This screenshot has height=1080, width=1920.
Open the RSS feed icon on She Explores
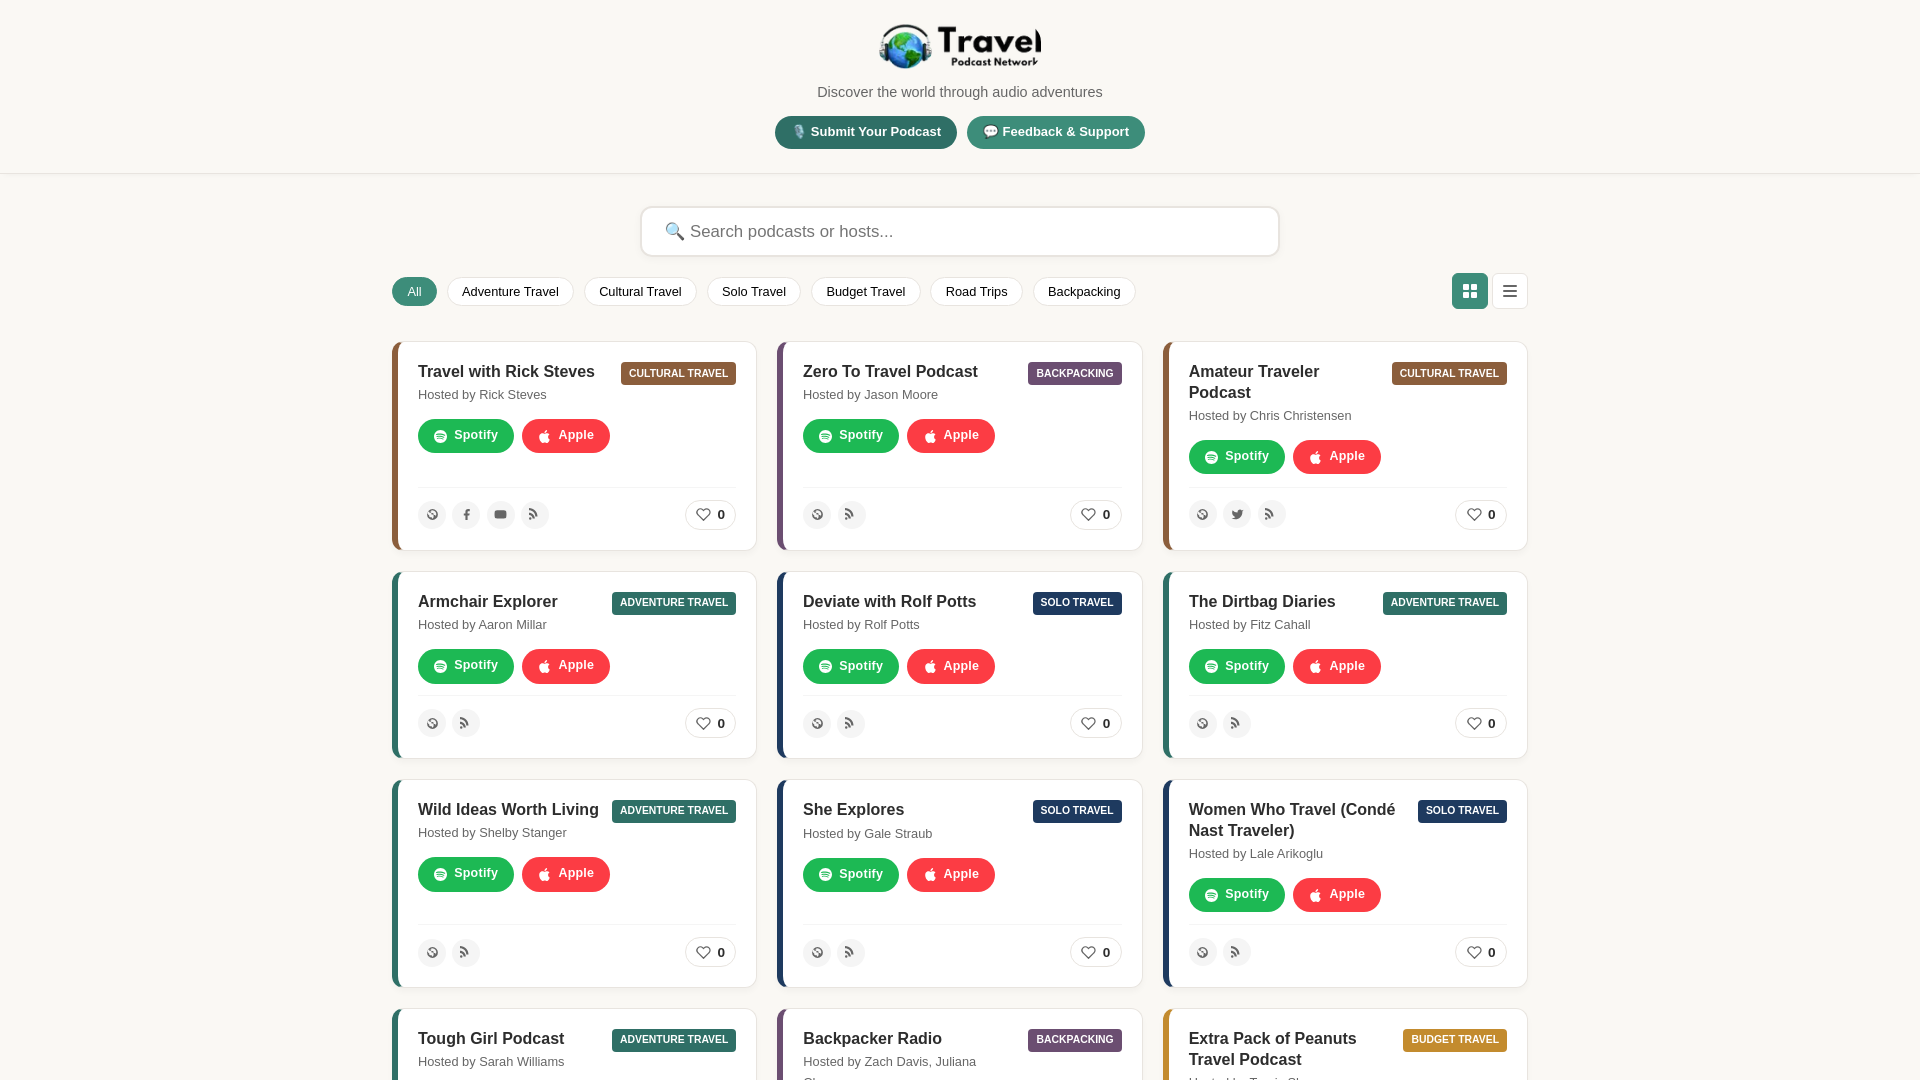(851, 952)
